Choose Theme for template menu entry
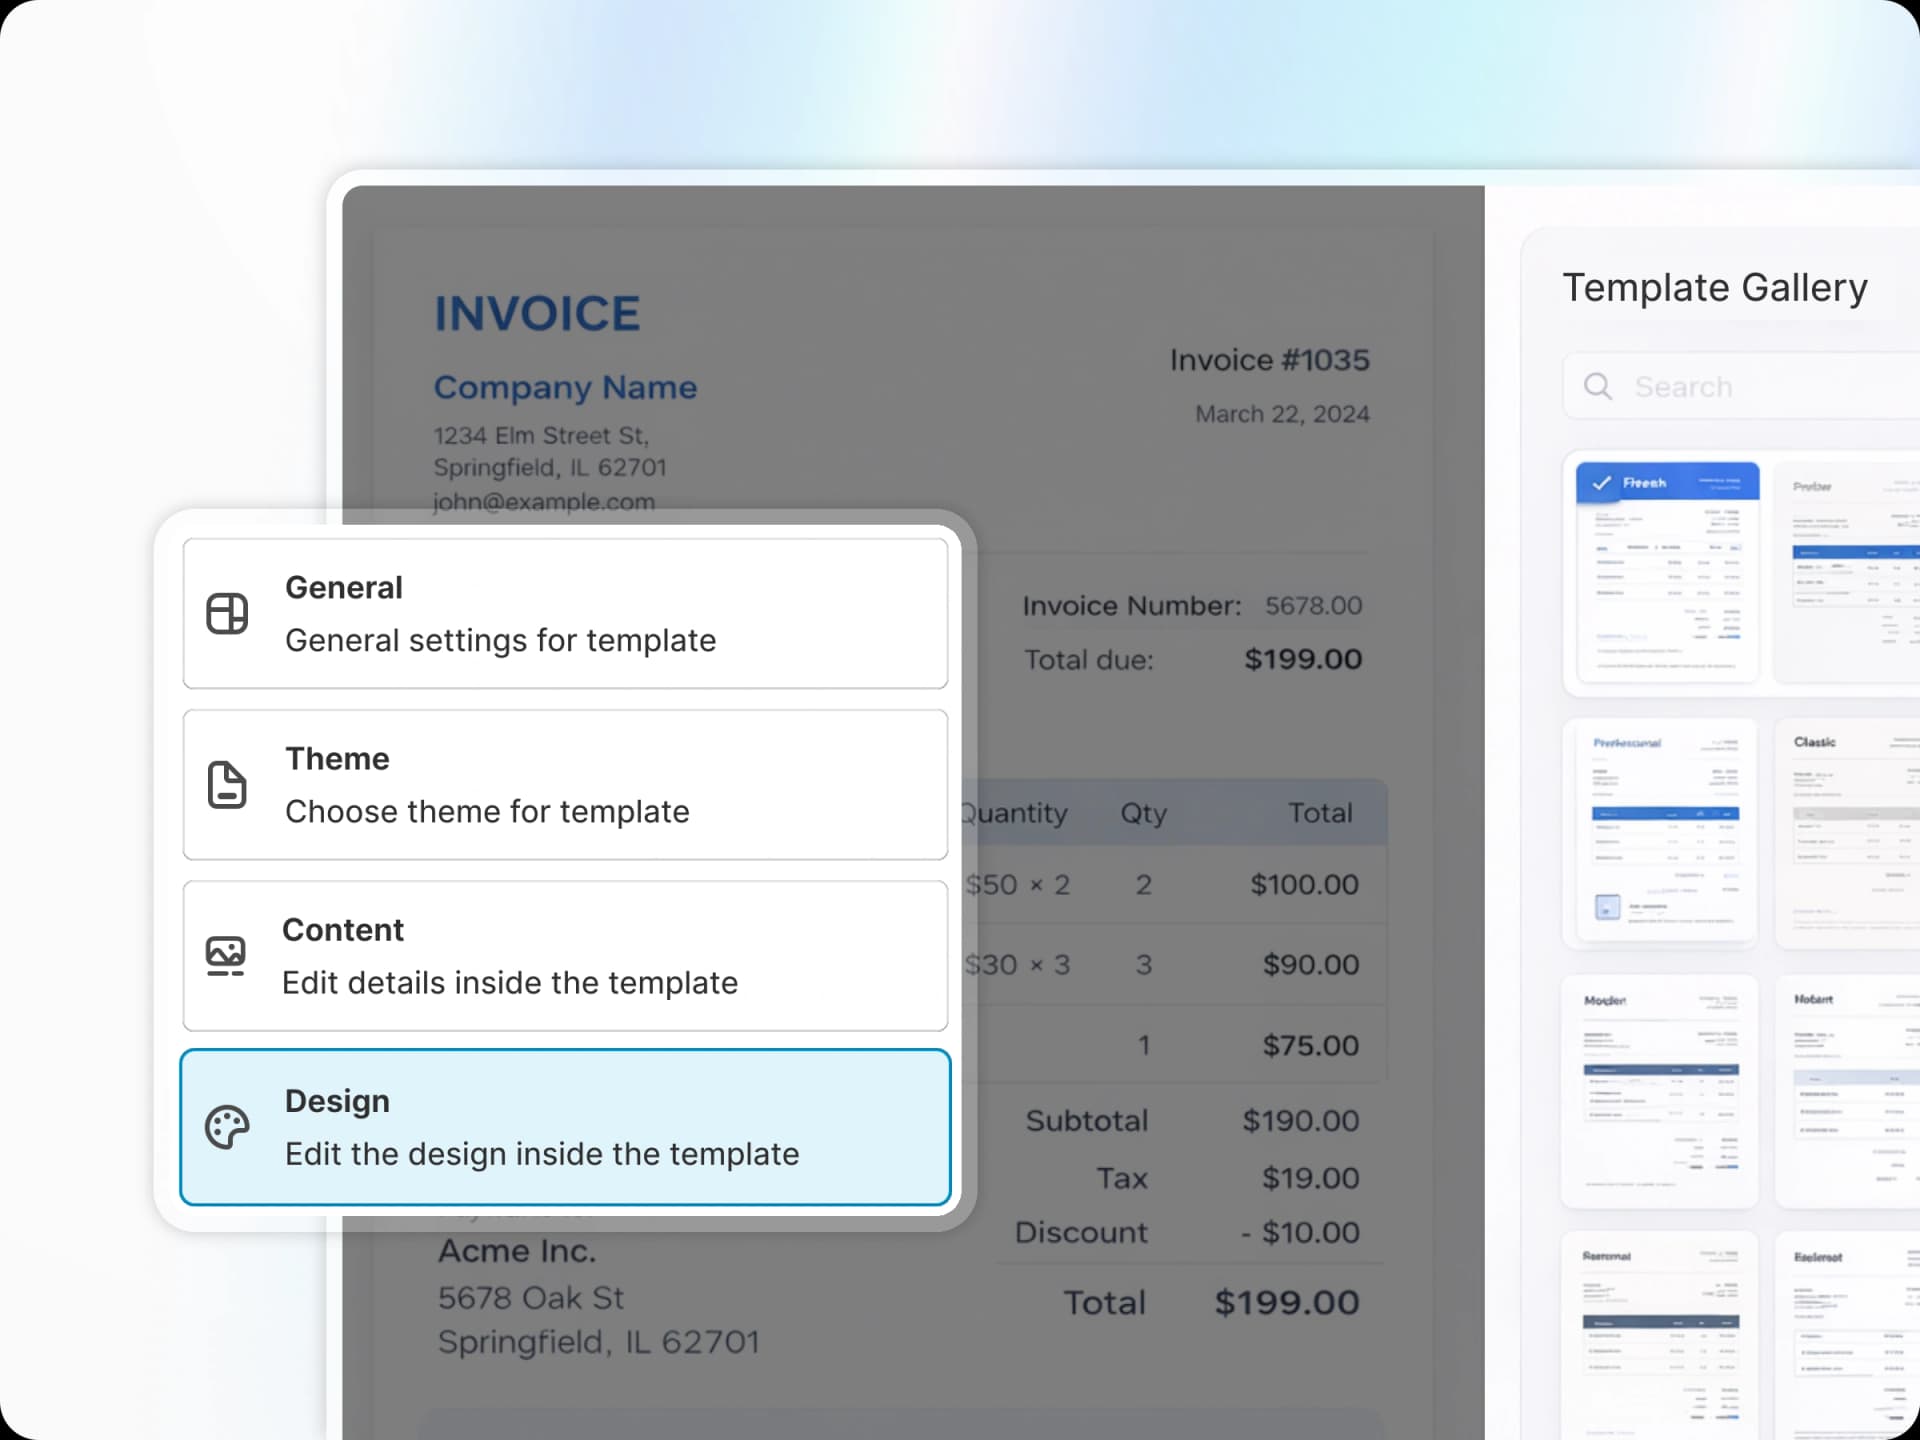 (x=564, y=785)
